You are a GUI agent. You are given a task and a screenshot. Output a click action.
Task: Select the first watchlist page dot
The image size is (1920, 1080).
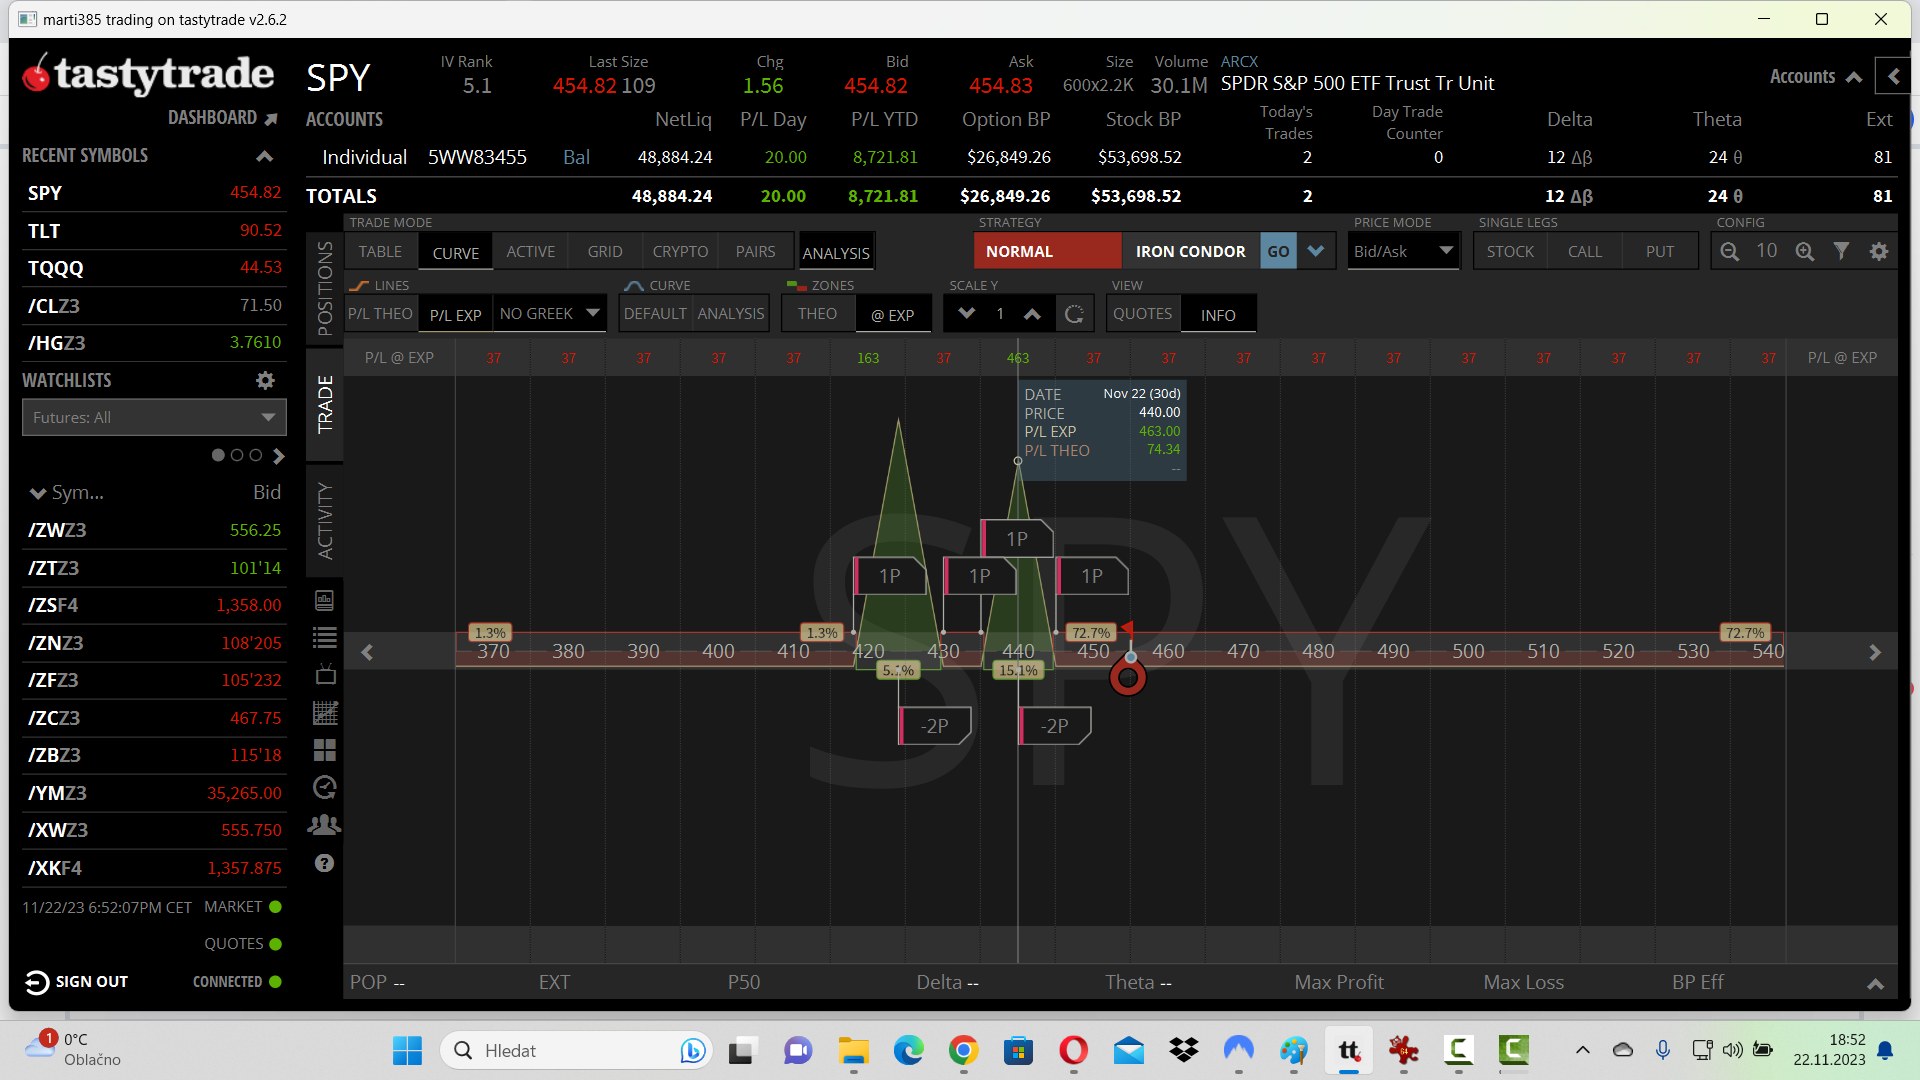tap(218, 455)
